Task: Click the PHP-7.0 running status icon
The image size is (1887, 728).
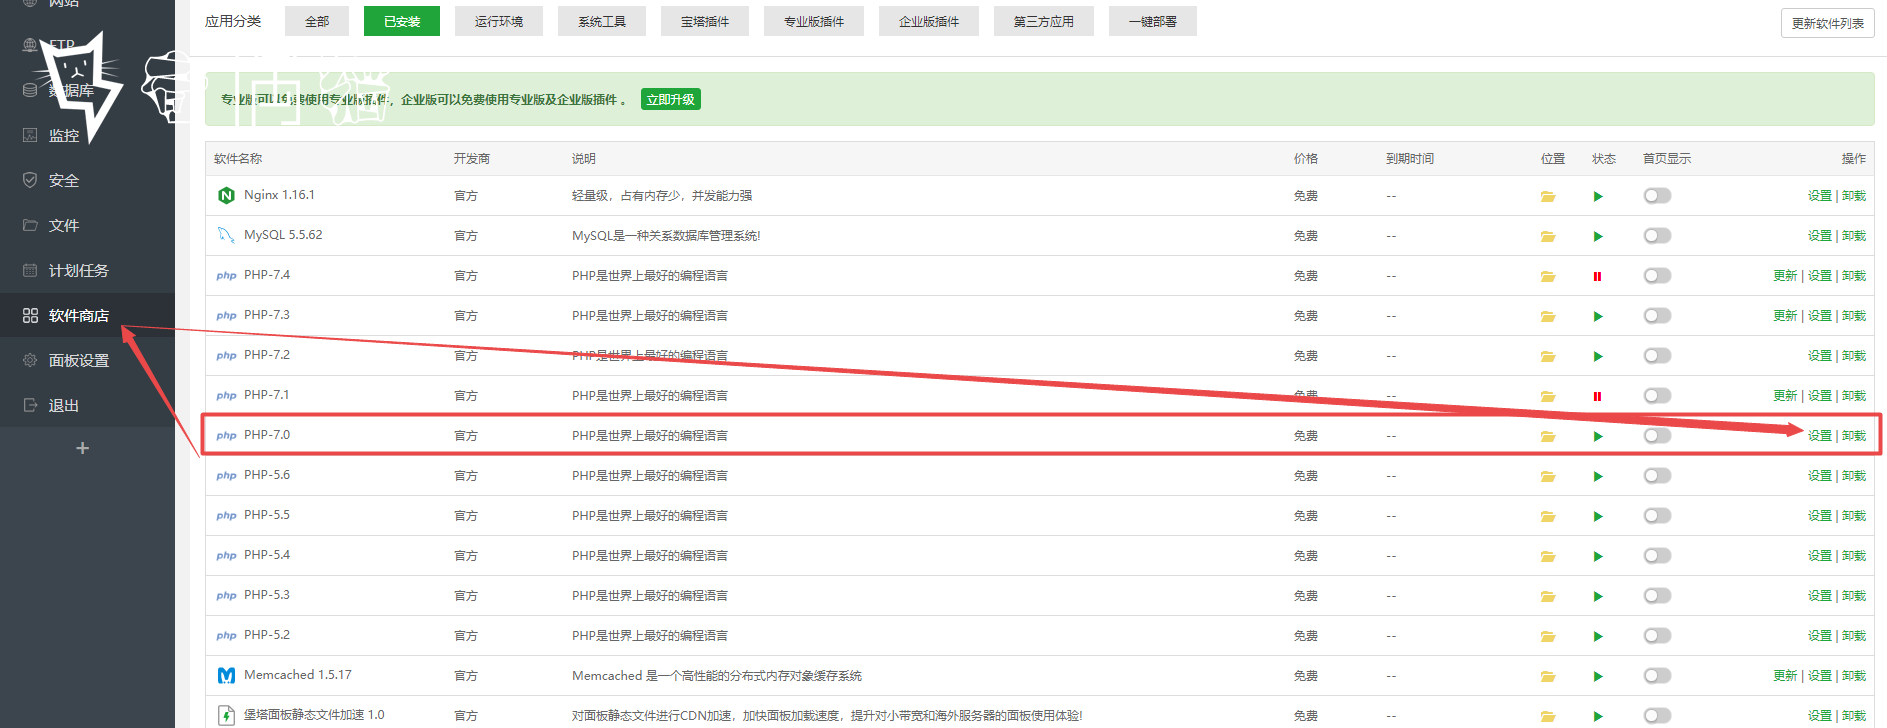Action: point(1598,436)
